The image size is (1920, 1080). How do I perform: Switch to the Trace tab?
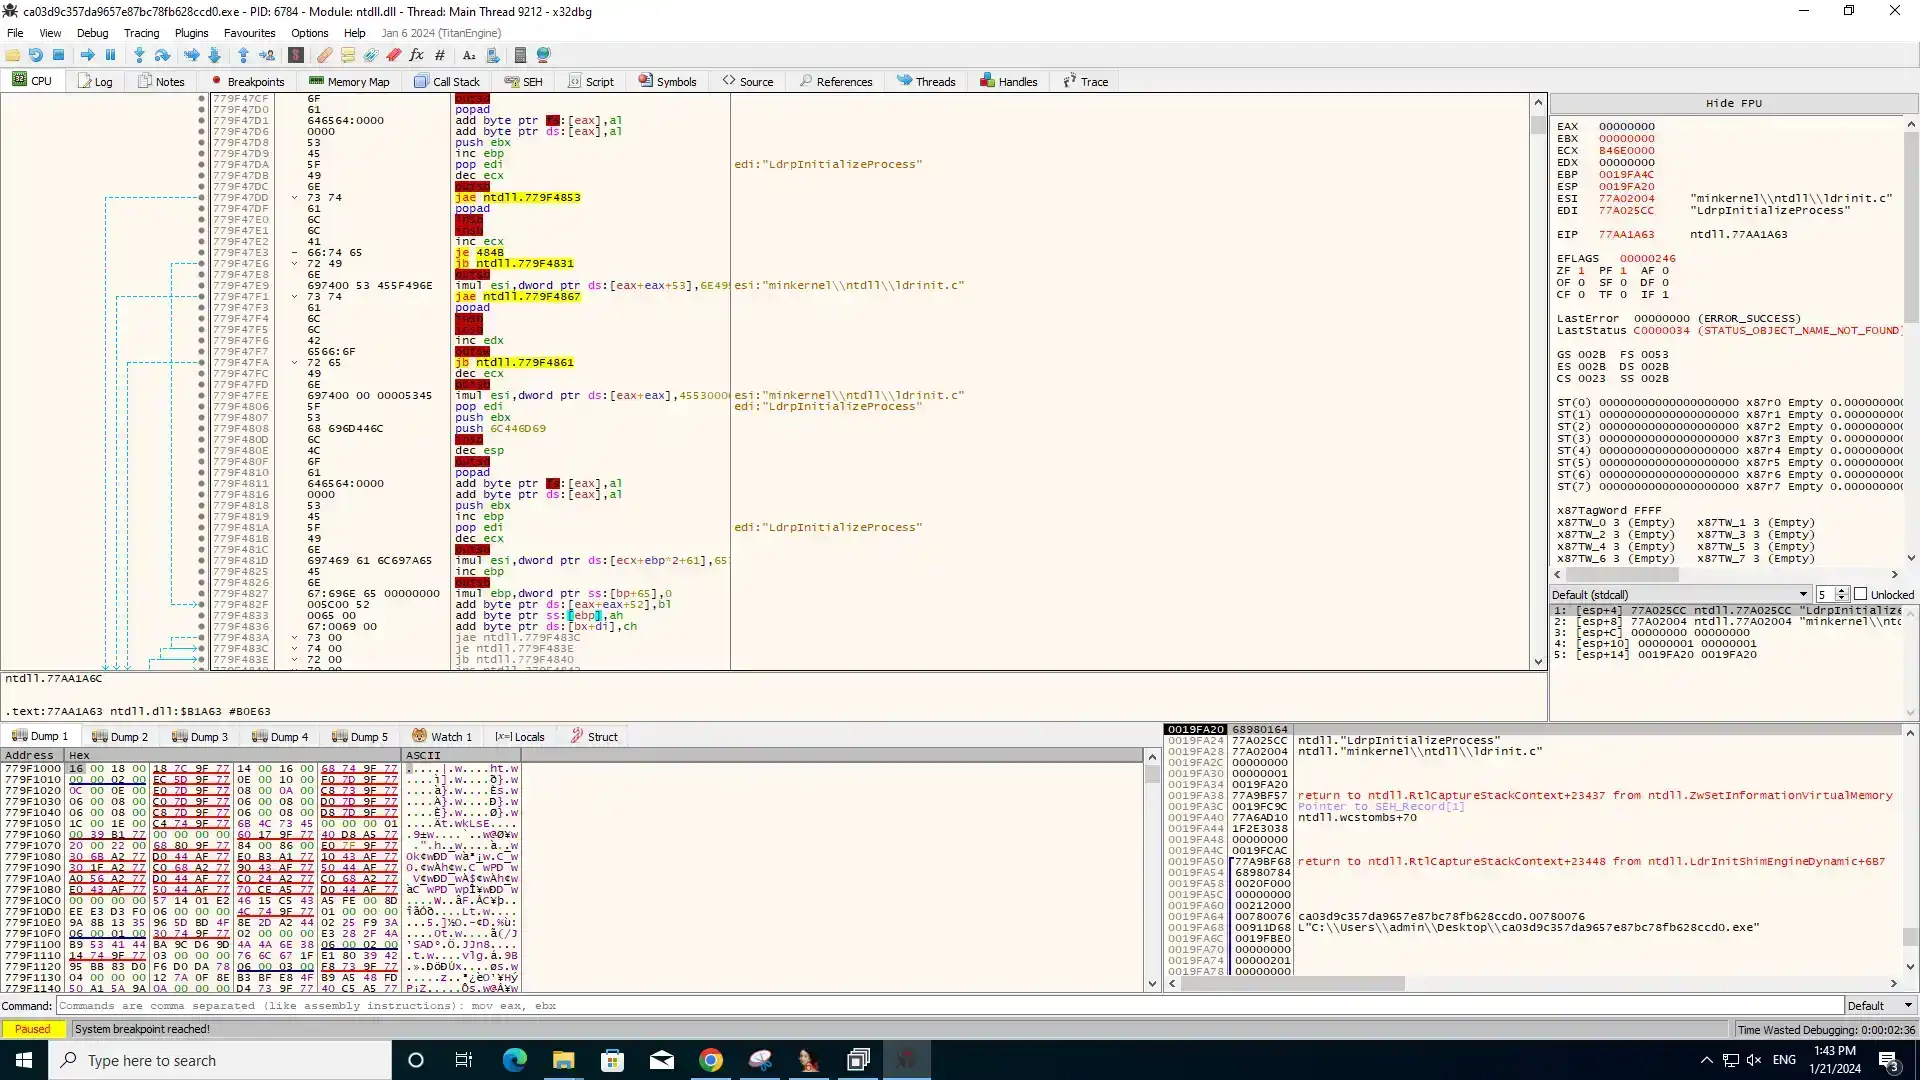click(1085, 81)
